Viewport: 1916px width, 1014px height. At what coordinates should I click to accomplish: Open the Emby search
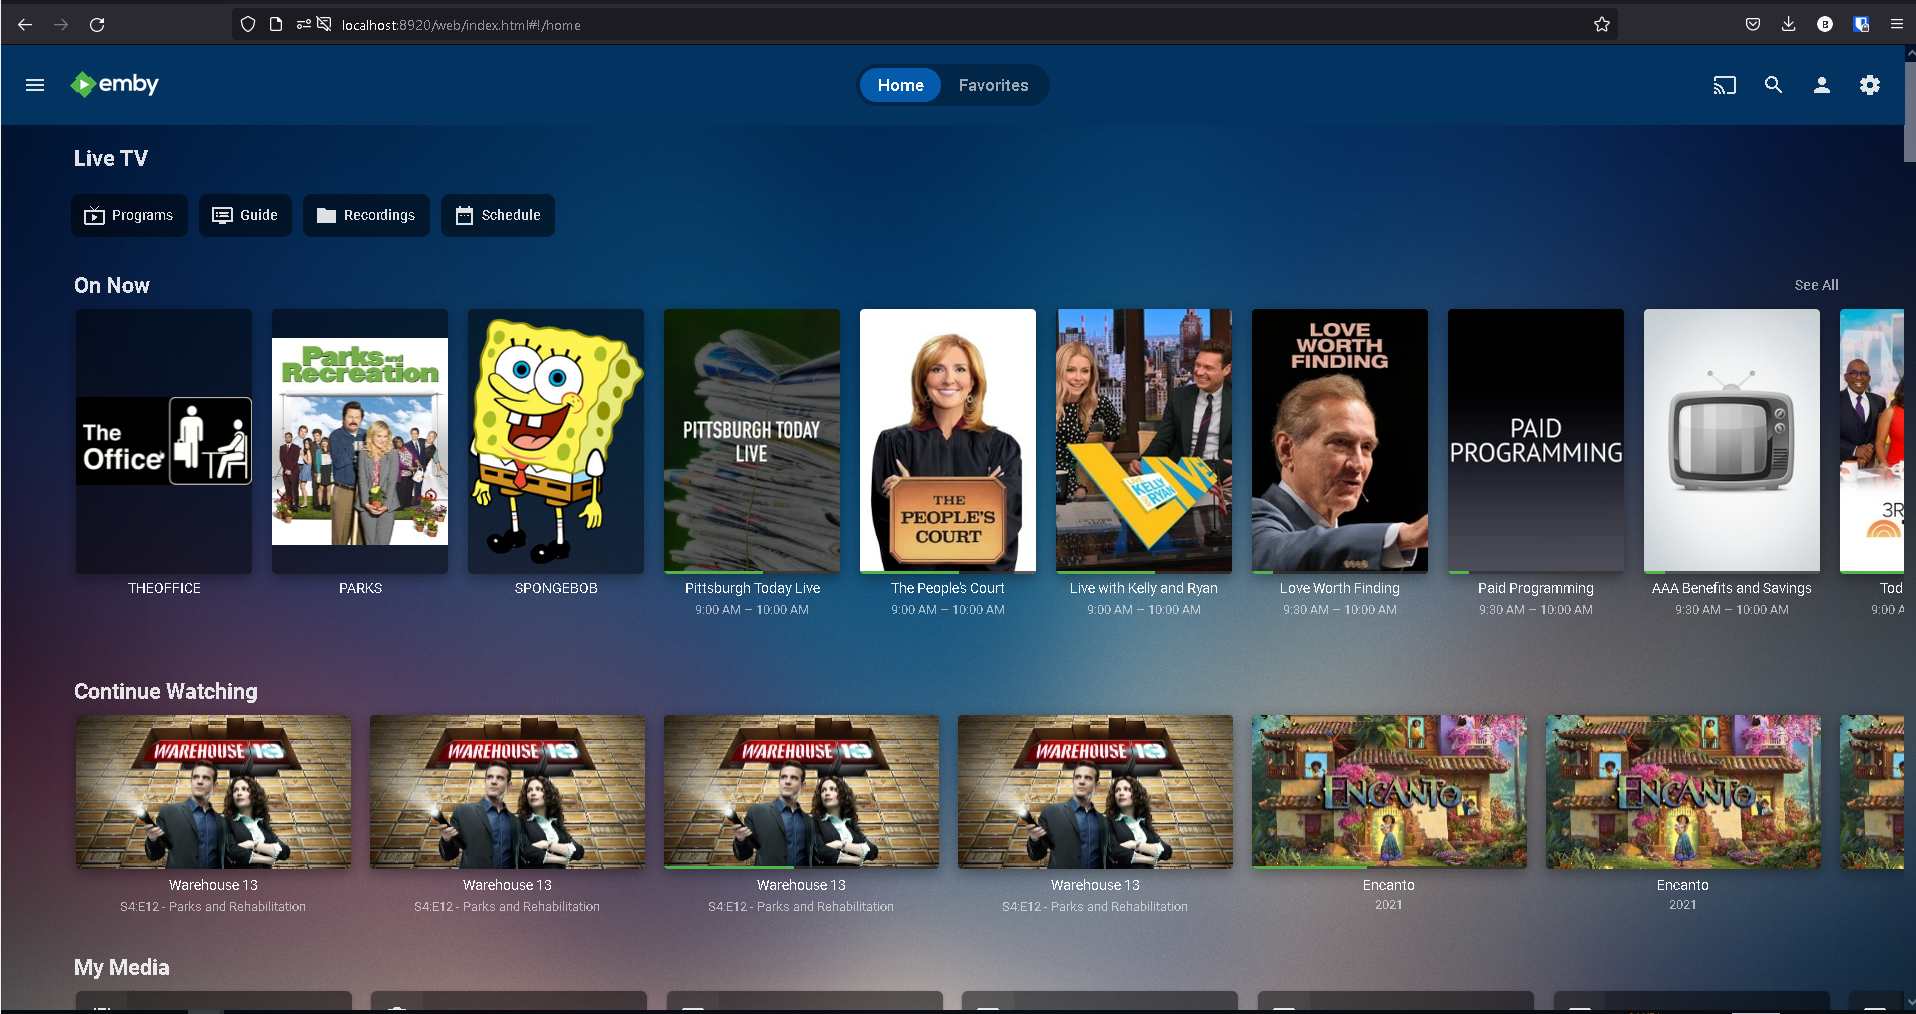(1773, 85)
